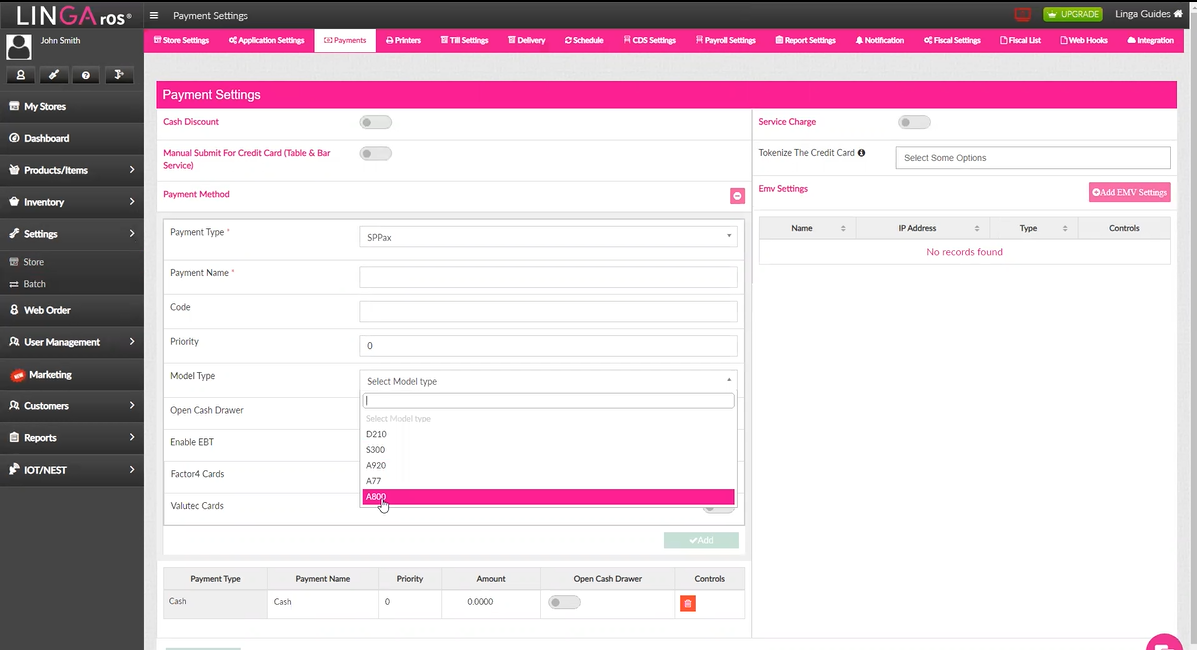Image resolution: width=1197 pixels, height=650 pixels.
Task: Open the chat bubble icon
Action: pos(1164,643)
